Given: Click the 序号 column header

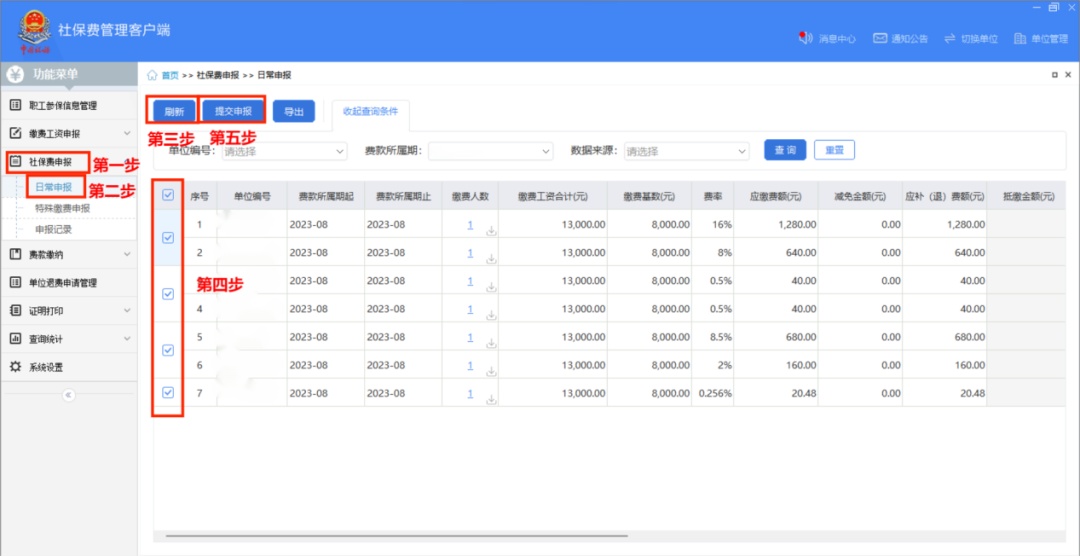Looking at the screenshot, I should point(199,196).
